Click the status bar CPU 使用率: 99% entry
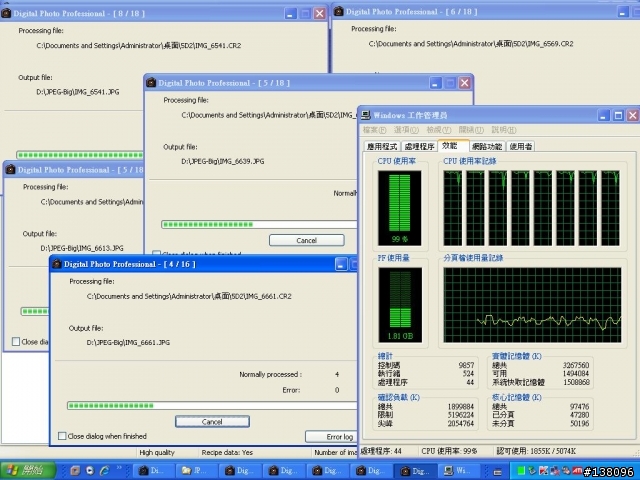This screenshot has height=480, width=640. point(449,451)
